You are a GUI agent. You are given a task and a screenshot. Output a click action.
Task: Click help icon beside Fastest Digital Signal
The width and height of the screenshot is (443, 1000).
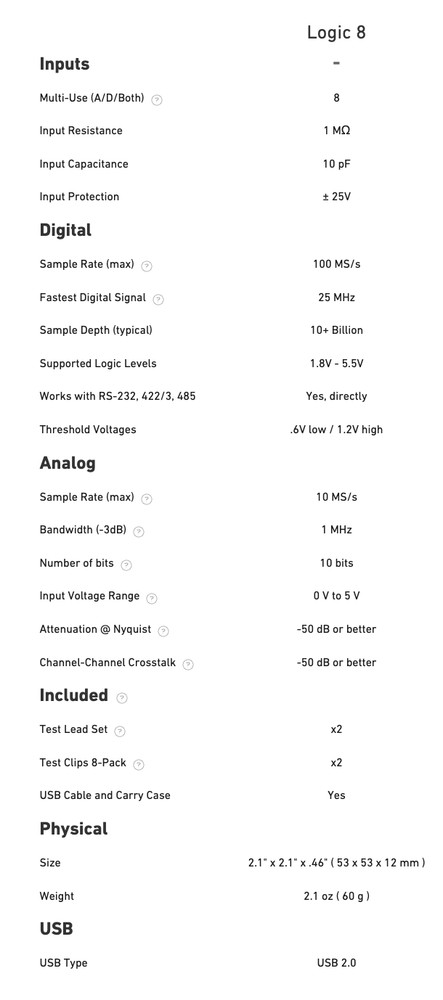click(x=159, y=299)
